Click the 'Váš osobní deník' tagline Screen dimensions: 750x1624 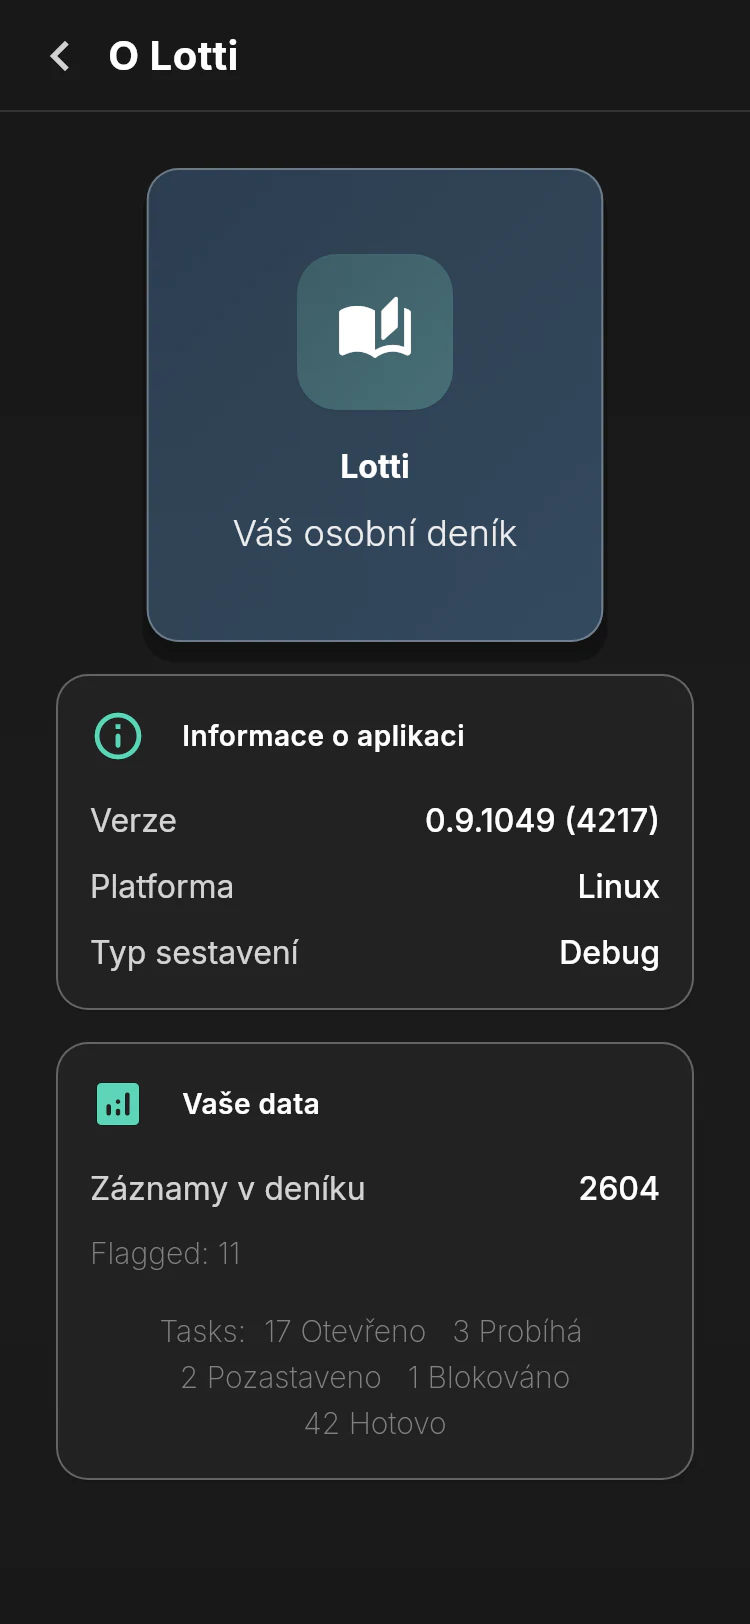coord(375,533)
